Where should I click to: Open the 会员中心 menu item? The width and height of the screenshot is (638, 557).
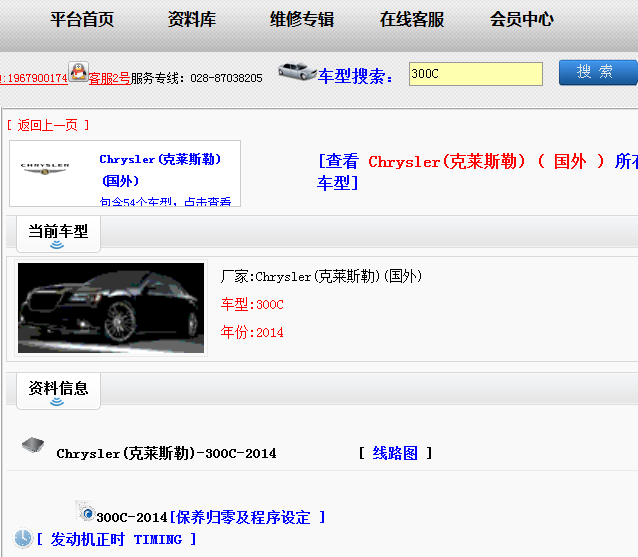(522, 20)
